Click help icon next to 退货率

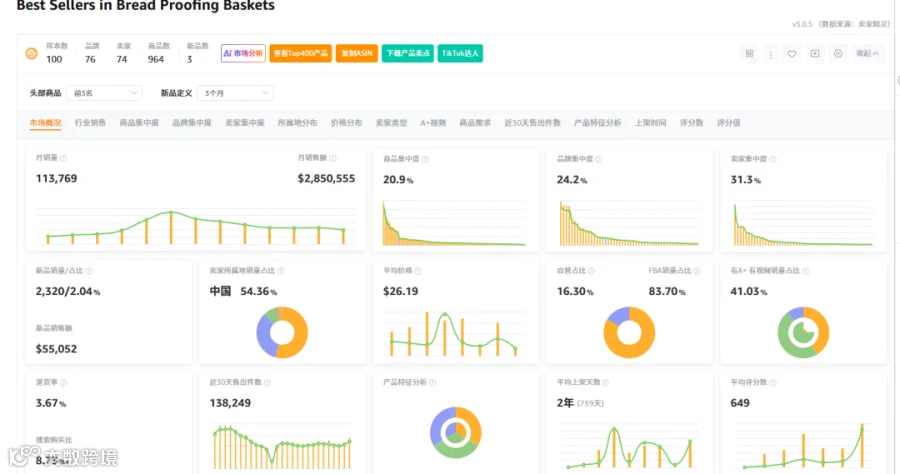tap(63, 382)
